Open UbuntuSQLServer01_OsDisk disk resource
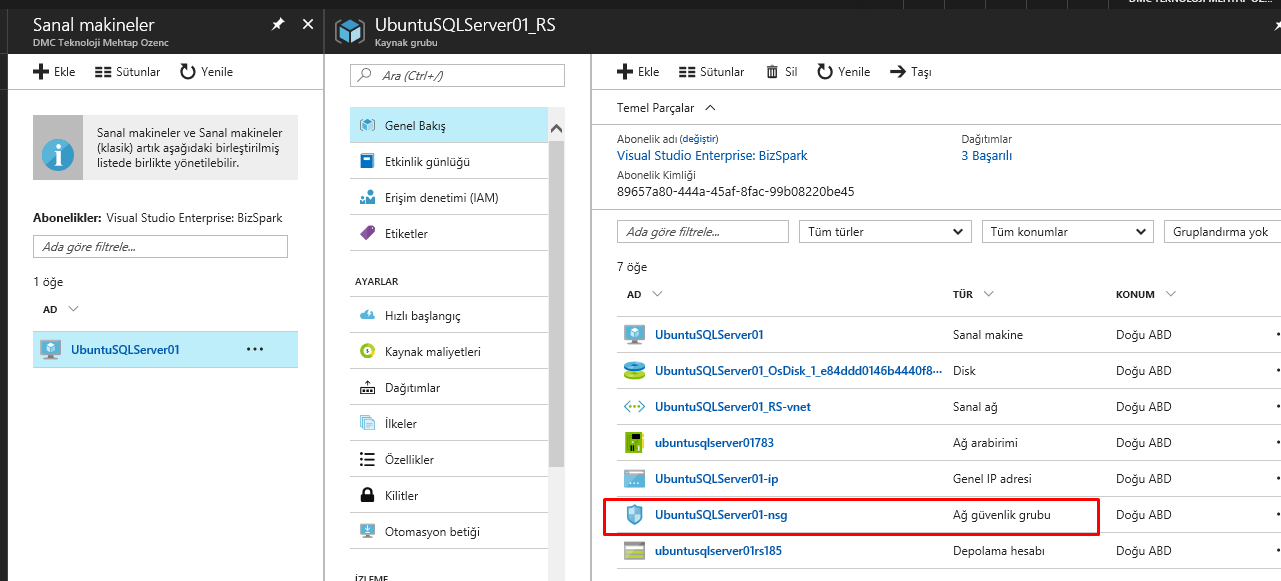1281x581 pixels. pyautogui.click(x=798, y=371)
